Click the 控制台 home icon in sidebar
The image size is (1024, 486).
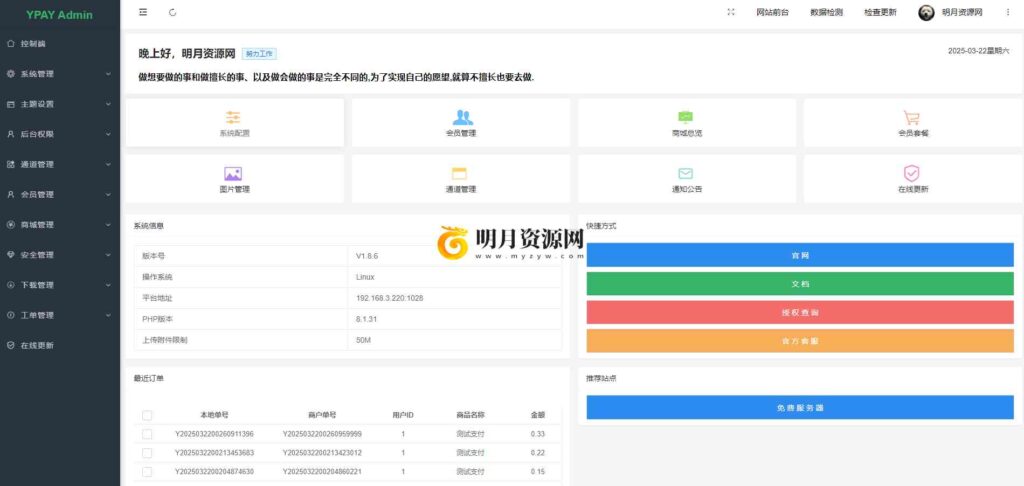pyautogui.click(x=10, y=44)
